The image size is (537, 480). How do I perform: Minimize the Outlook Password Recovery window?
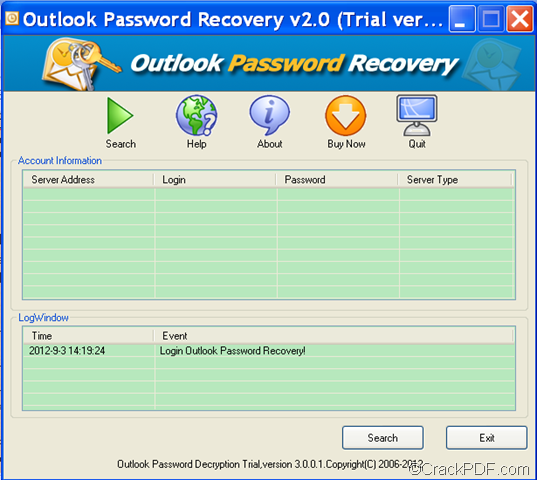point(462,19)
